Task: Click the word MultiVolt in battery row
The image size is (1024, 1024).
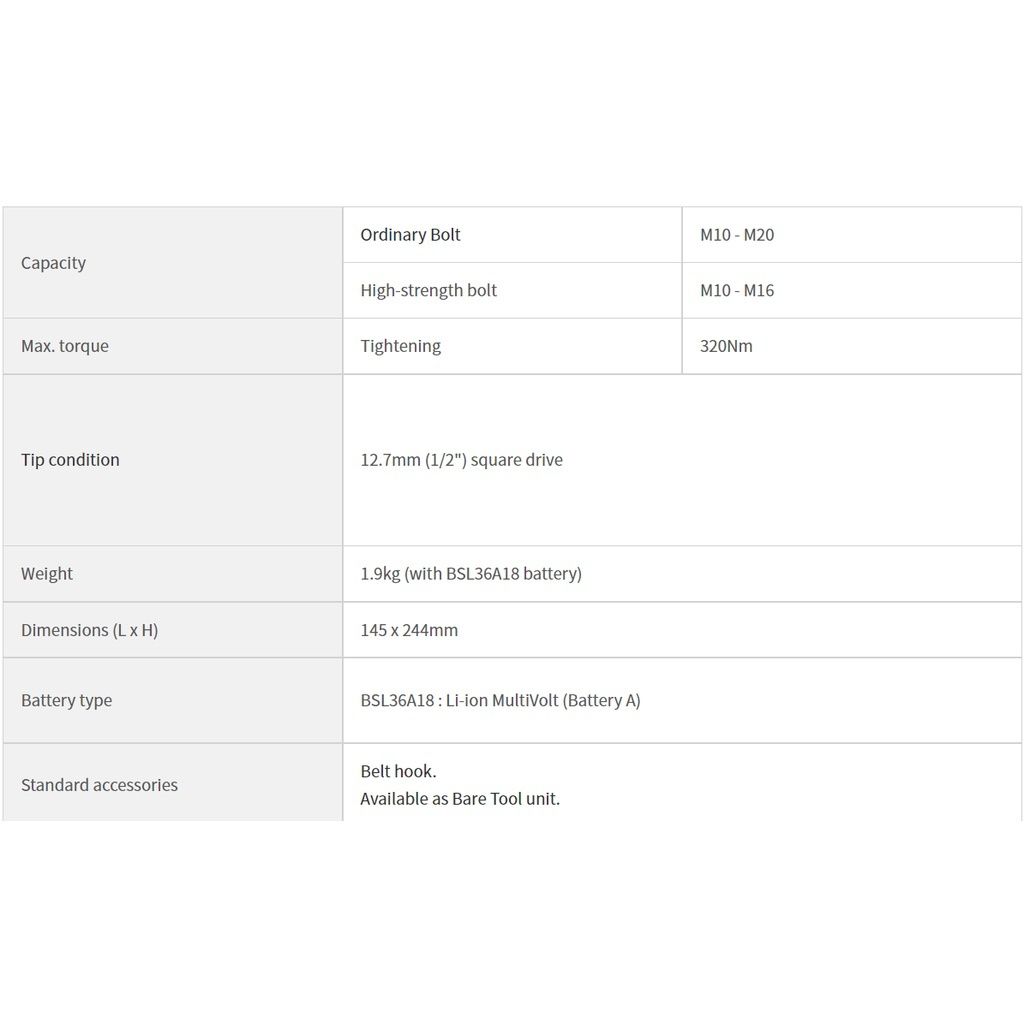Action: point(526,700)
